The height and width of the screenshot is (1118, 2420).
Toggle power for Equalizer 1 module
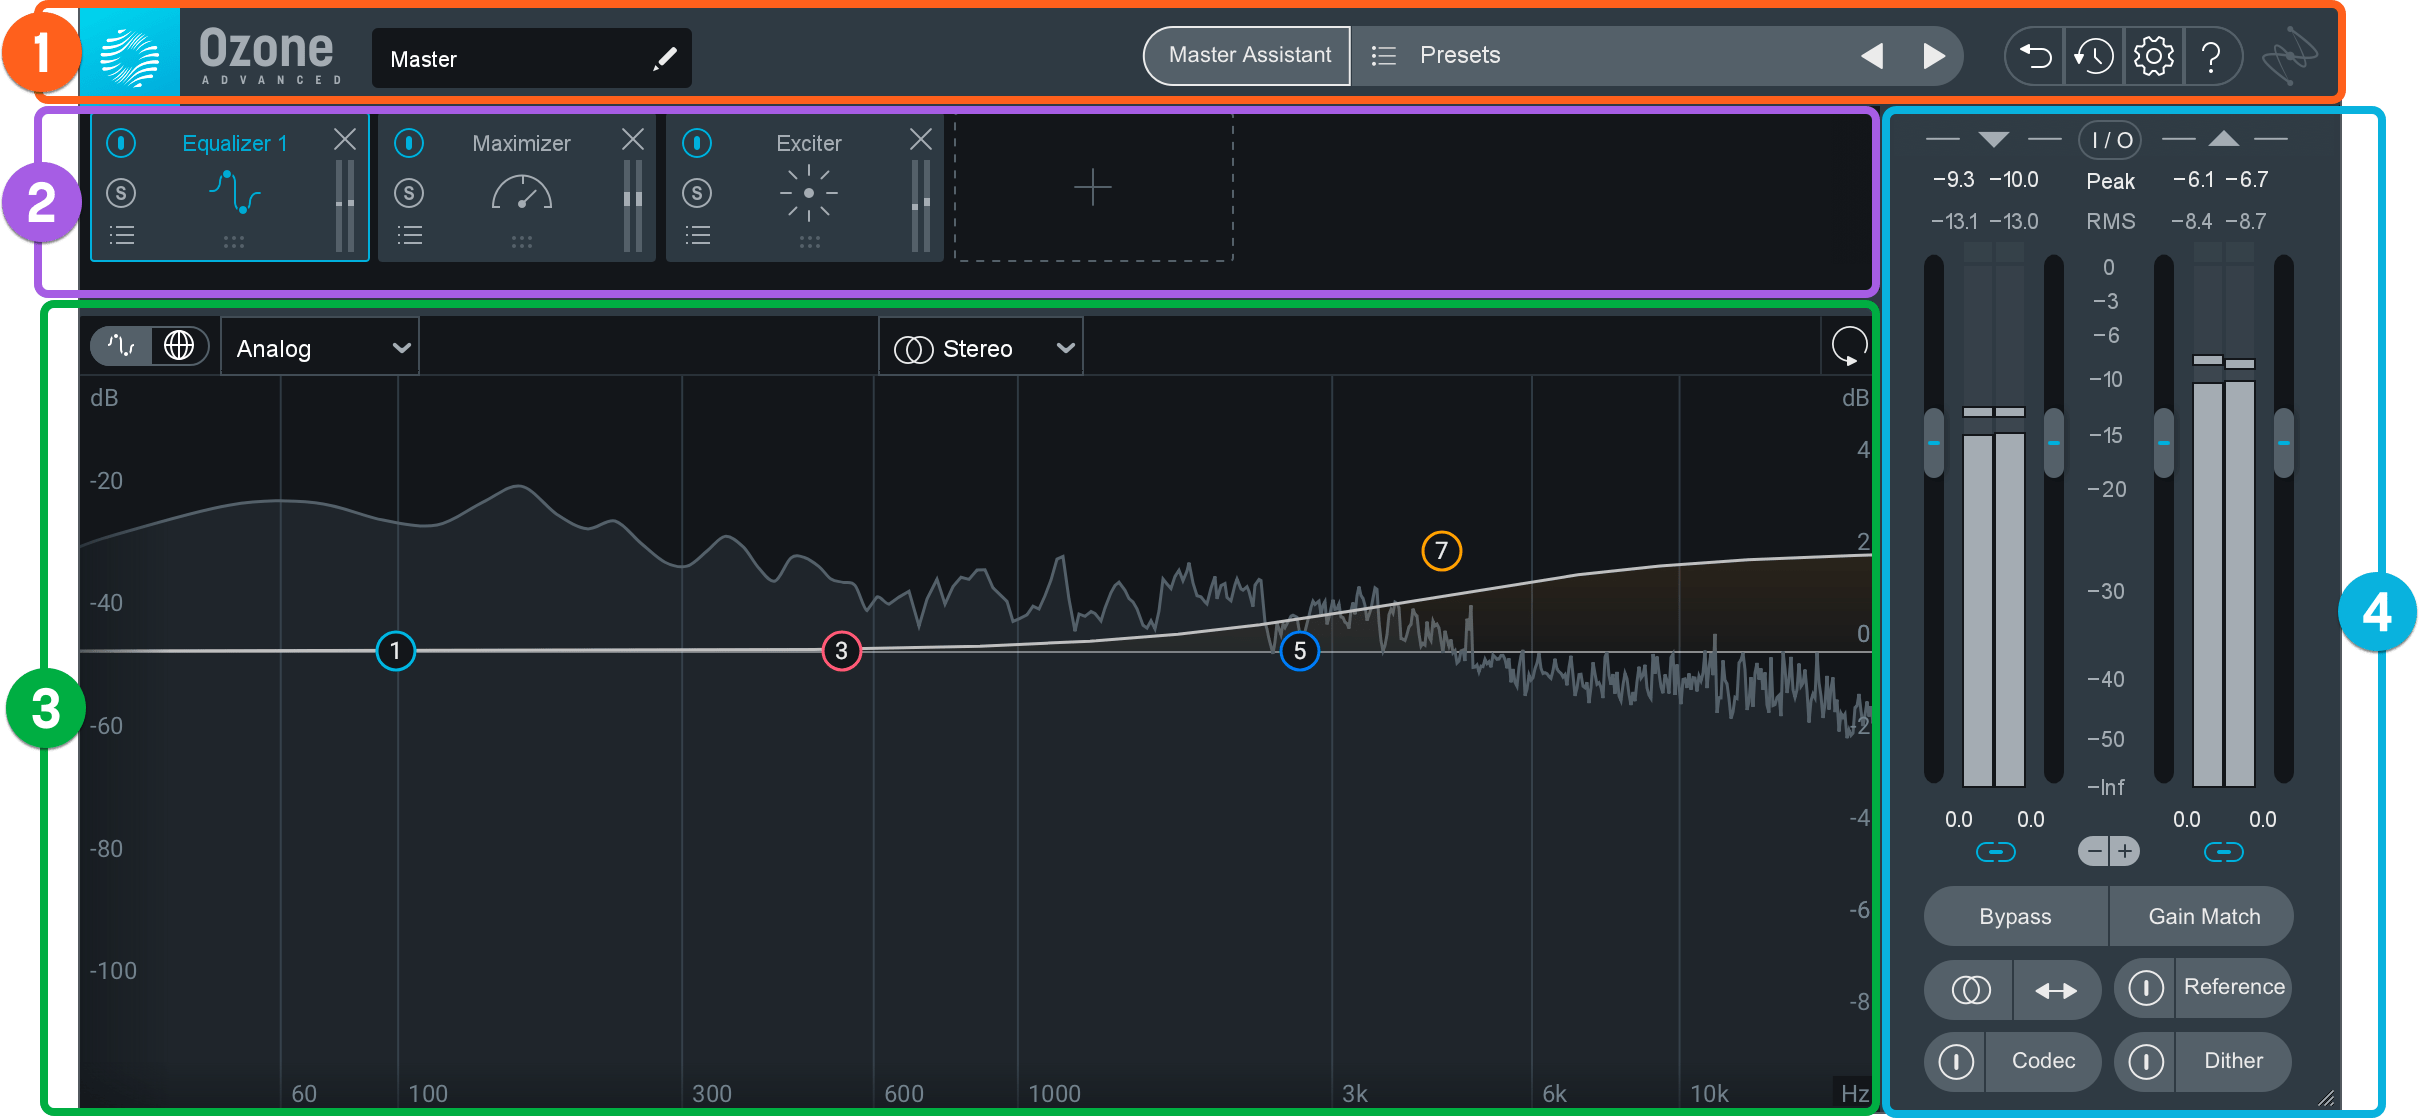(121, 143)
